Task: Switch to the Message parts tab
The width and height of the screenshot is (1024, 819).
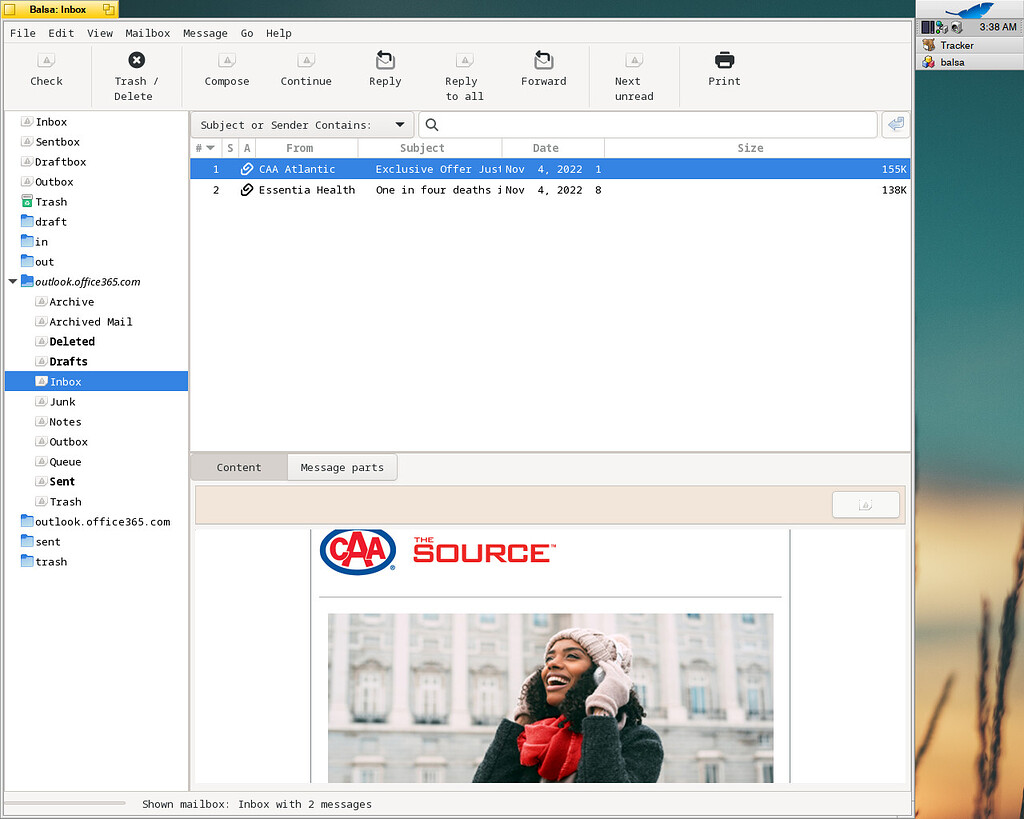Action: [x=342, y=466]
